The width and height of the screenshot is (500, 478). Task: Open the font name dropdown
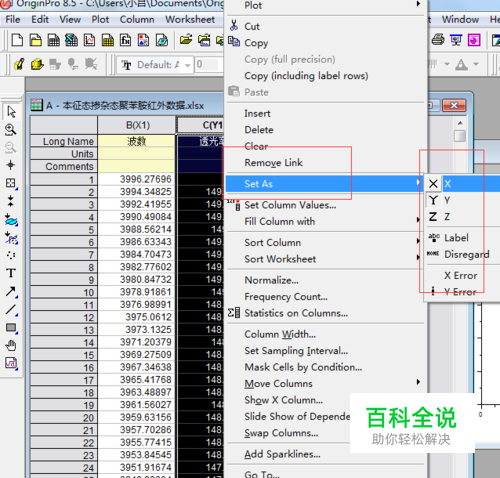188,65
